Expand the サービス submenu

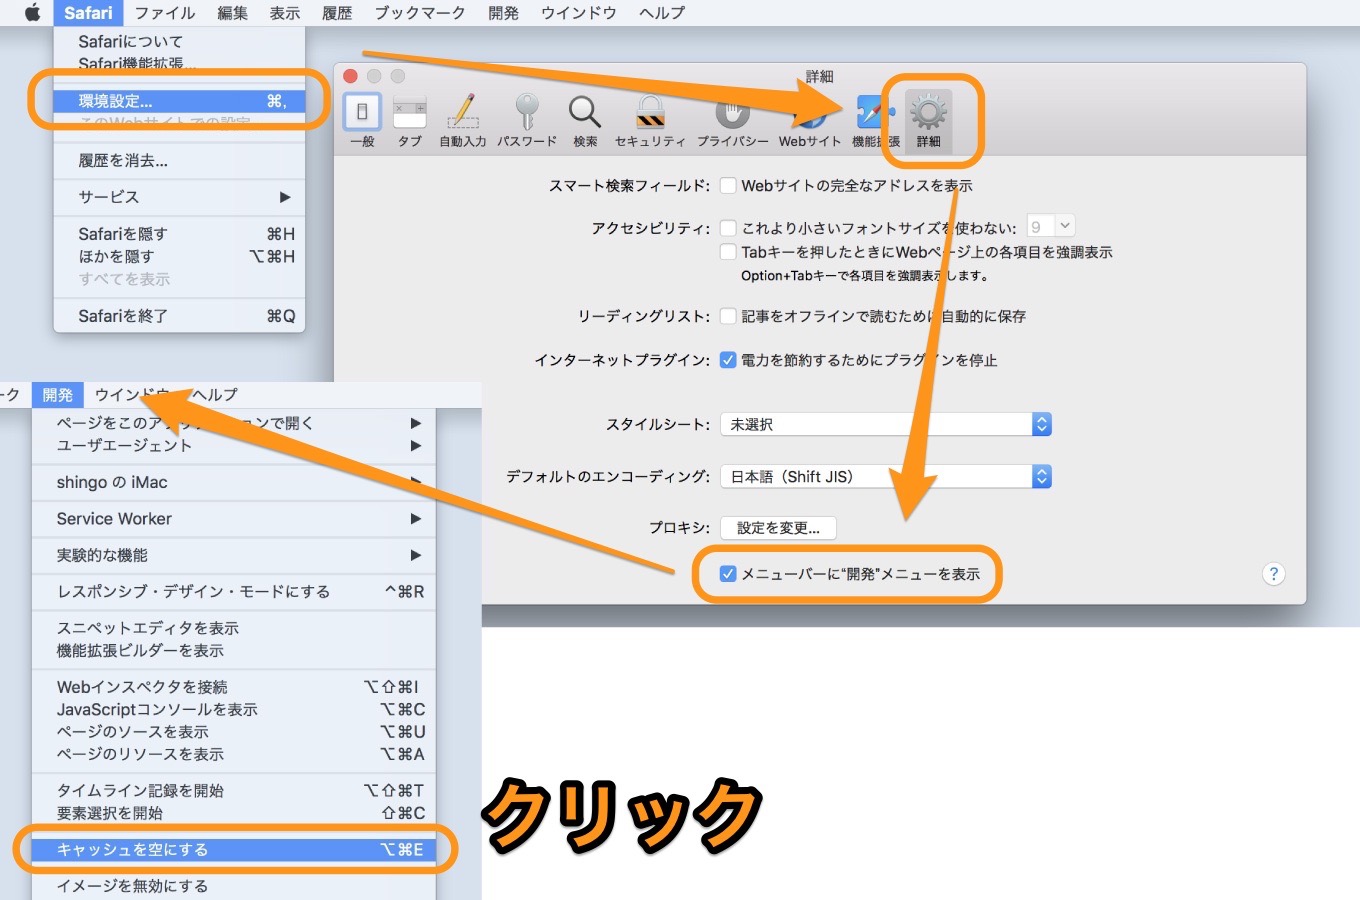point(179,197)
